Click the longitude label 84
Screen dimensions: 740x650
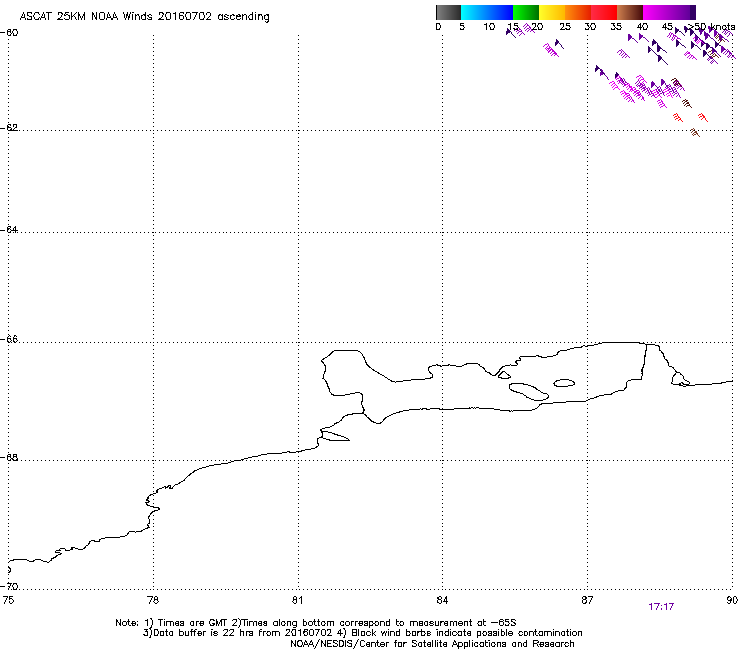pos(442,600)
